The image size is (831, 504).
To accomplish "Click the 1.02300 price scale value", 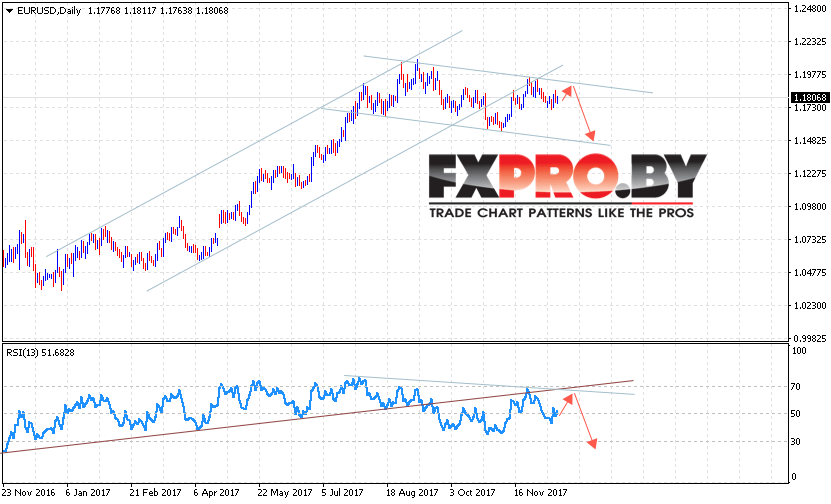I will coord(810,305).
